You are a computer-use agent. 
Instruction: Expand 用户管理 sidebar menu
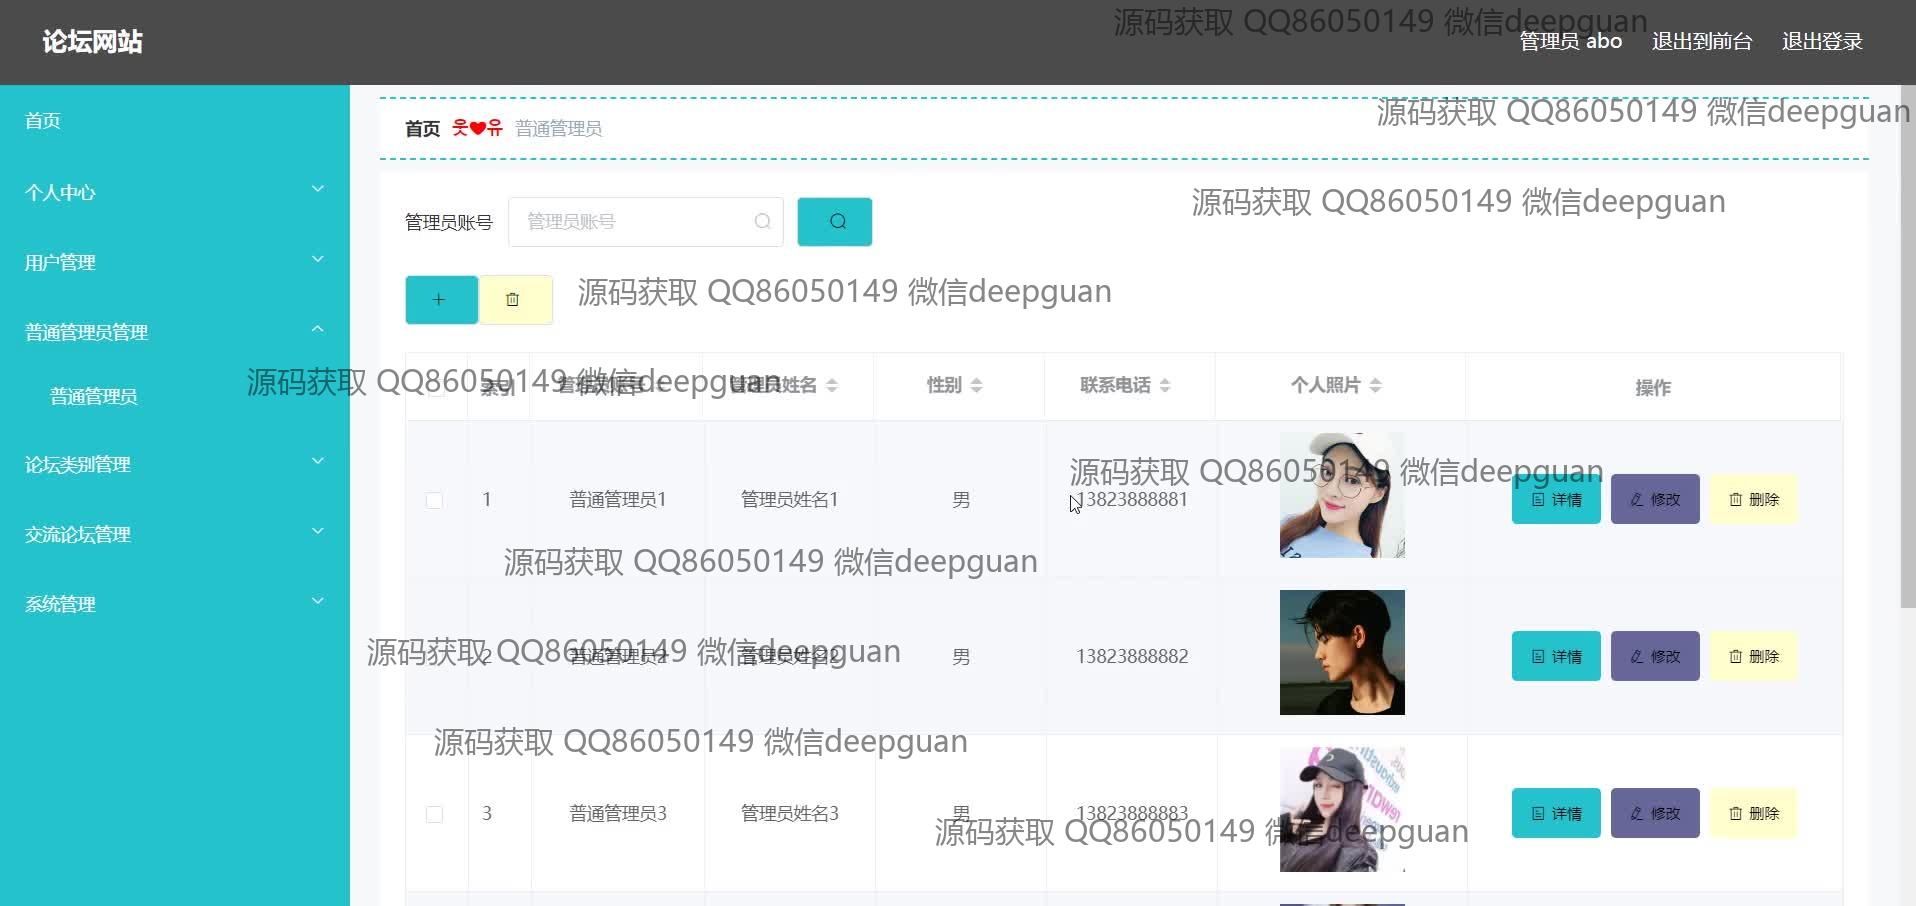pos(175,262)
